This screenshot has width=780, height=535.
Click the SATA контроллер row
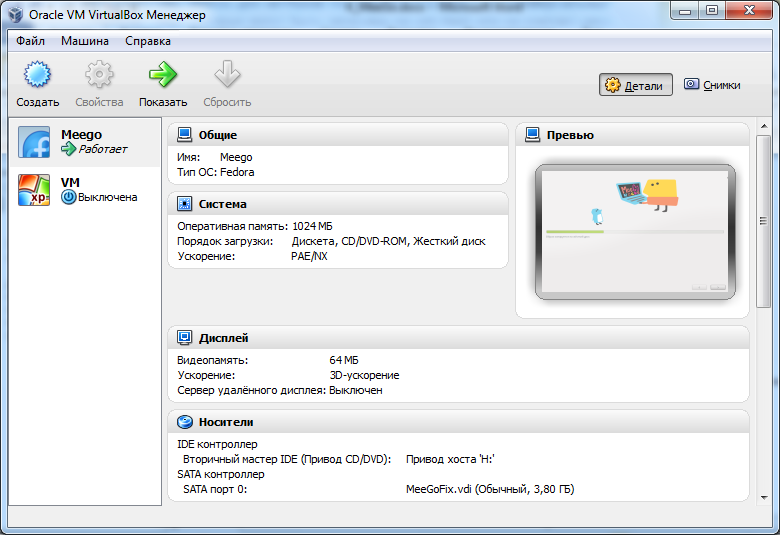221,474
